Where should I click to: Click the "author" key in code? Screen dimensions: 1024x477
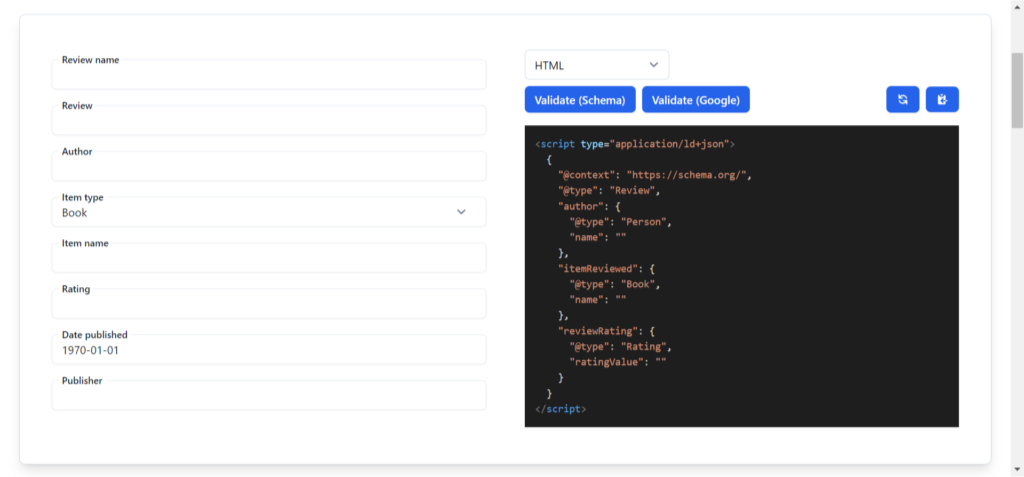(580, 206)
